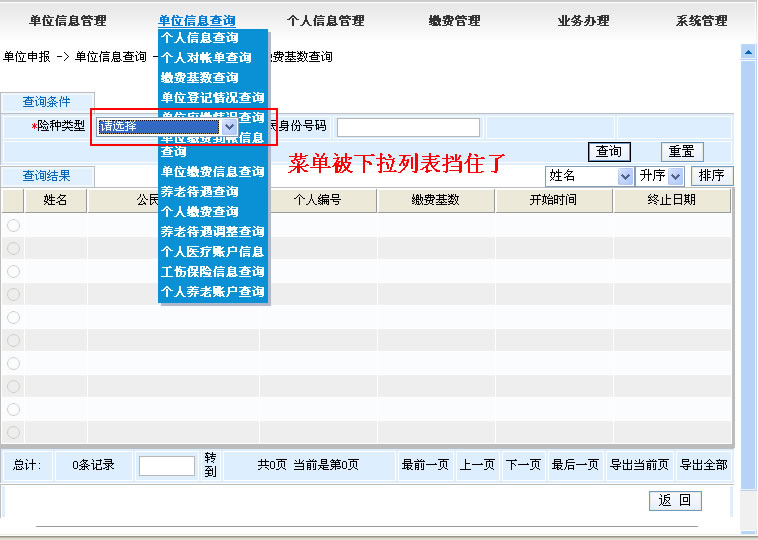Choose 个人养老账户查询 menu entry
Viewport: 758px width, 540px height.
(x=213, y=292)
